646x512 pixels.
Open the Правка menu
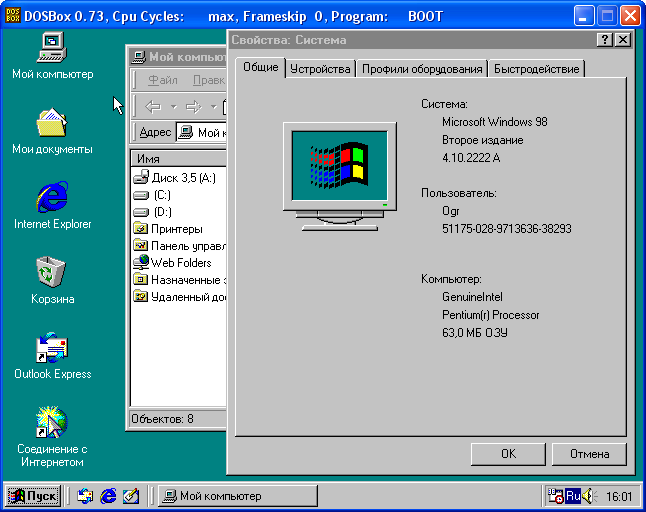click(x=209, y=80)
